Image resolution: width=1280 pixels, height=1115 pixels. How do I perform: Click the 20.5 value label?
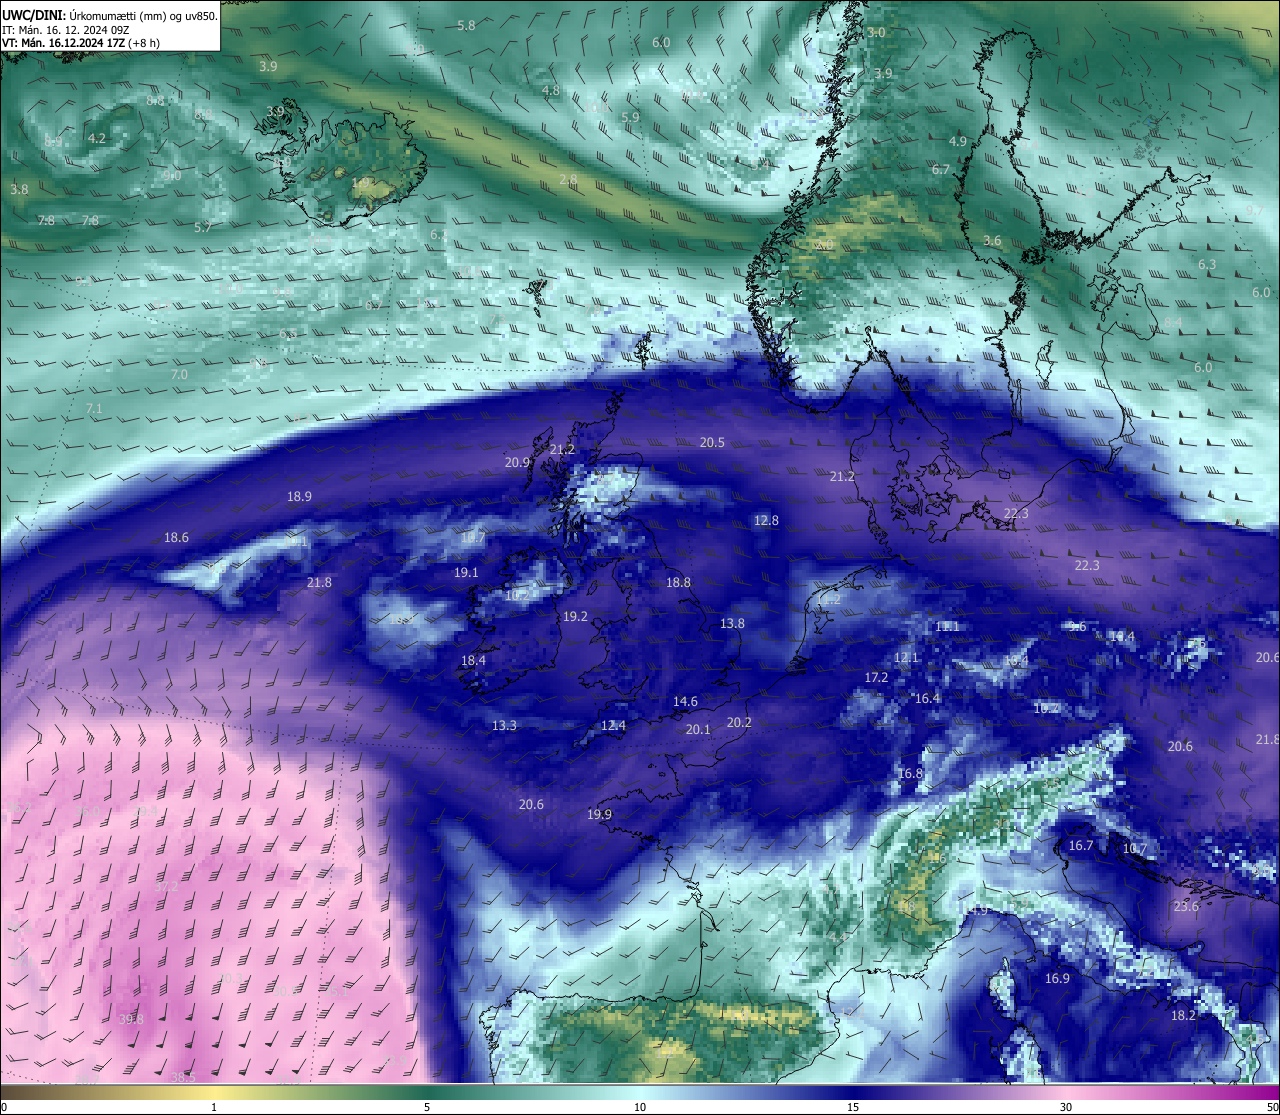712,442
